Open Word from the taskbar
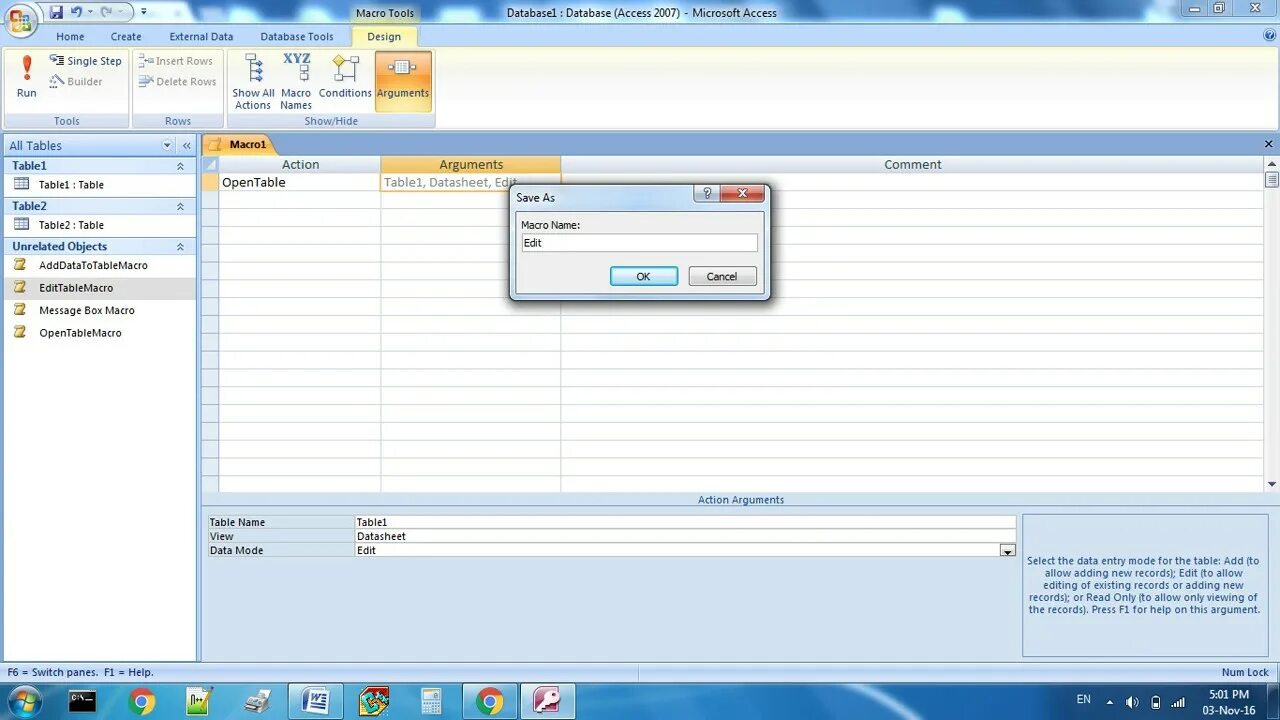The image size is (1280, 720). coord(316,701)
